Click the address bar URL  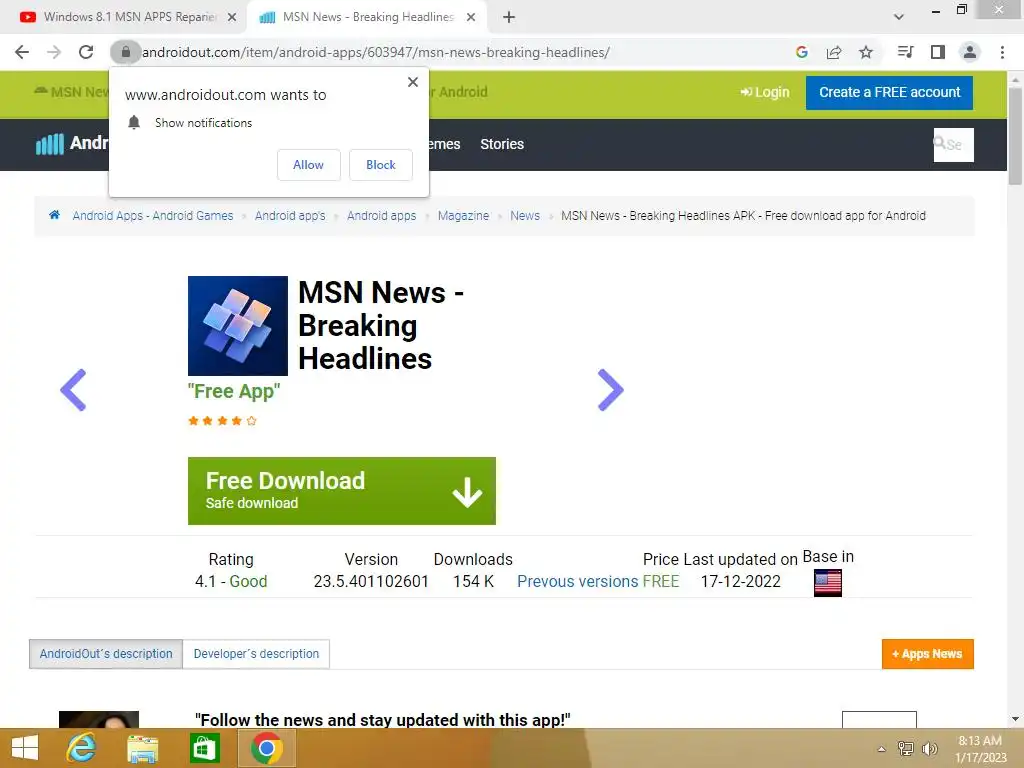pos(376,52)
